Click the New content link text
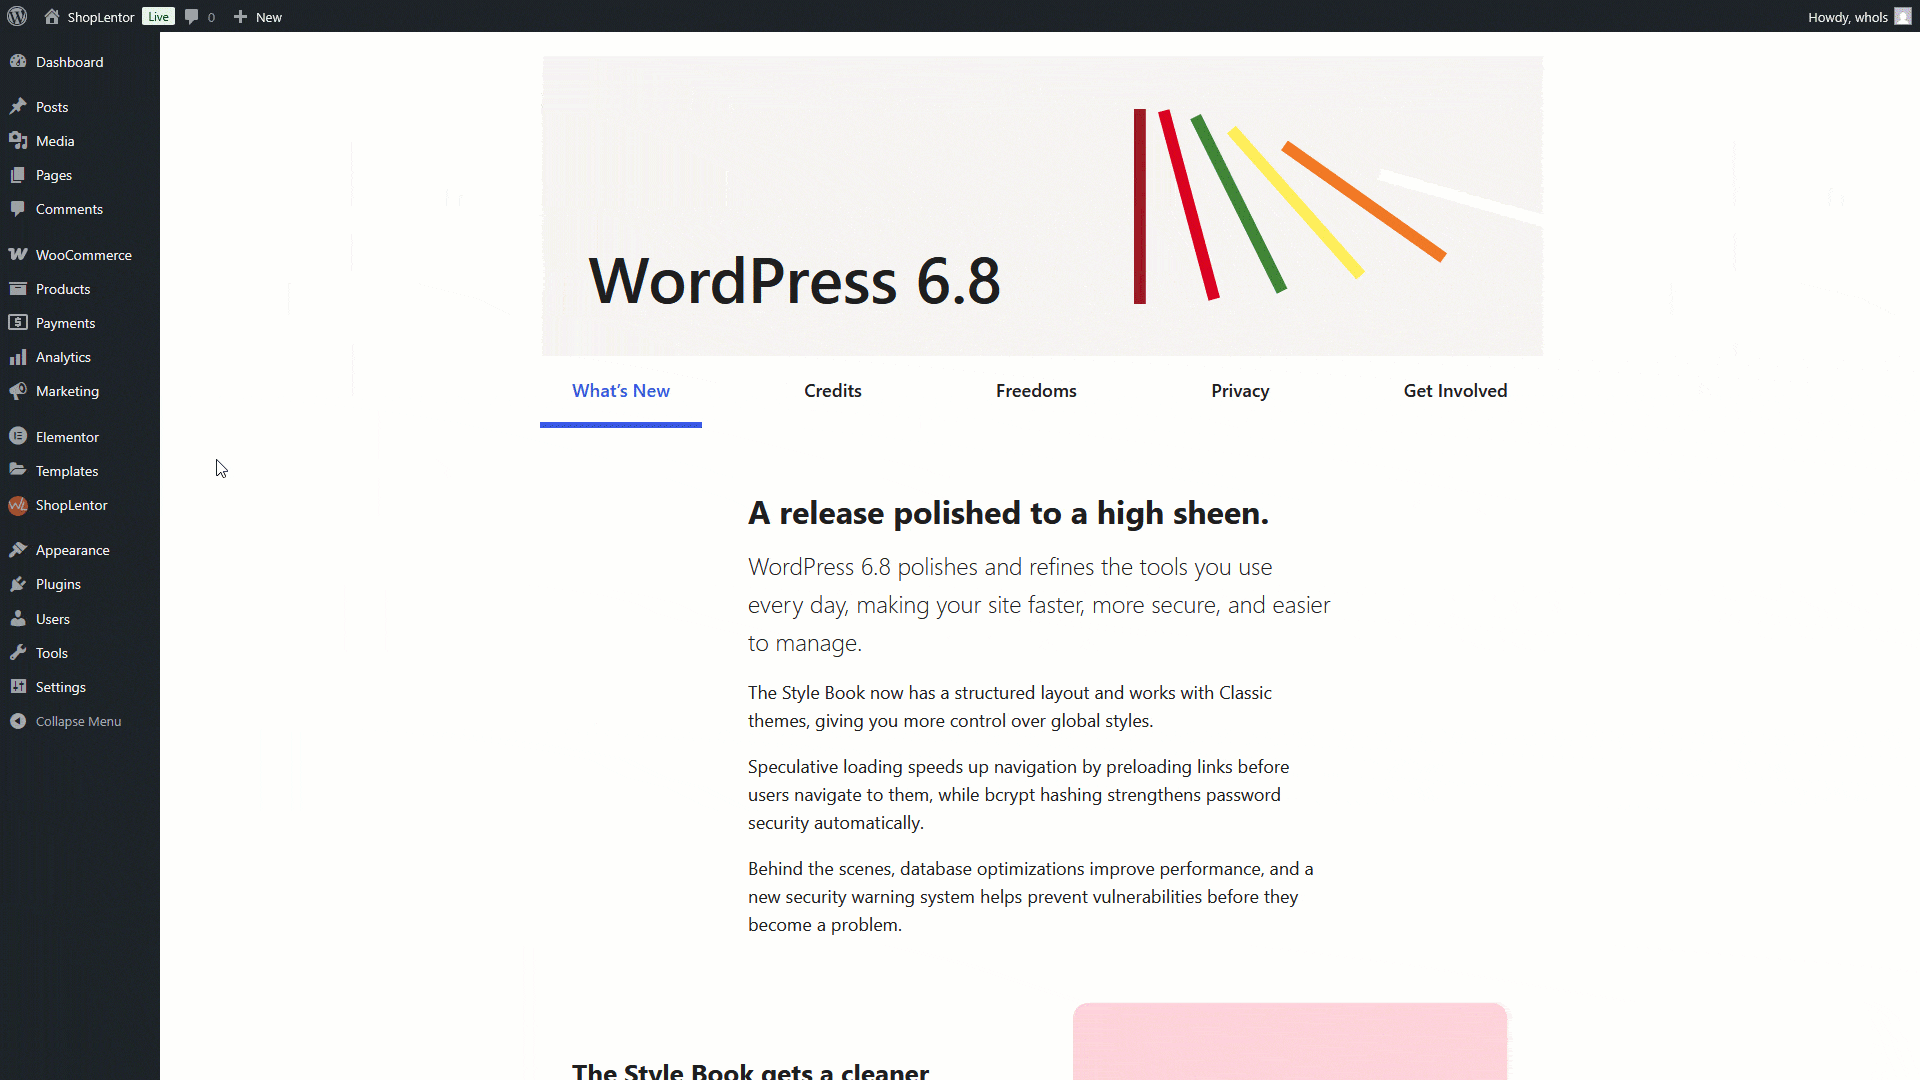The height and width of the screenshot is (1080, 1920). tap(269, 17)
